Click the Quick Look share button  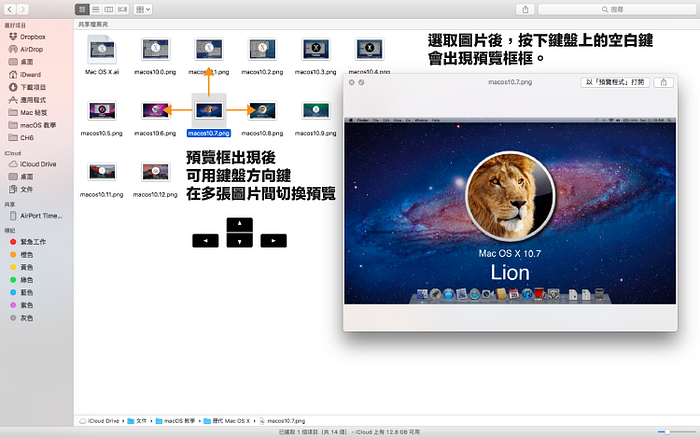coord(663,82)
